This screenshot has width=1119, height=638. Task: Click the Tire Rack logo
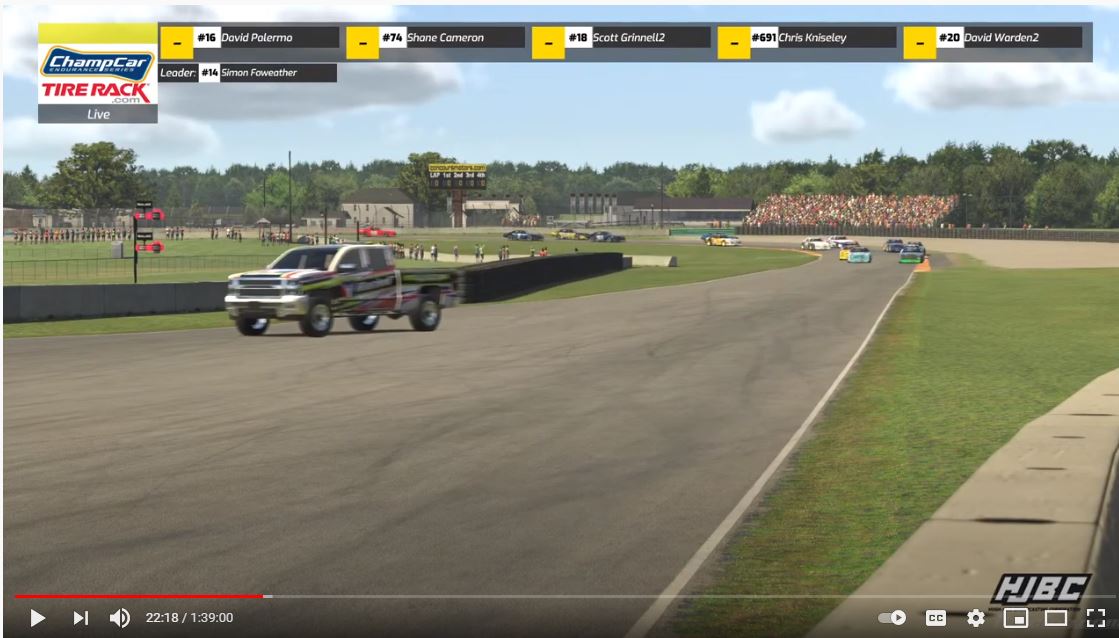tap(97, 93)
